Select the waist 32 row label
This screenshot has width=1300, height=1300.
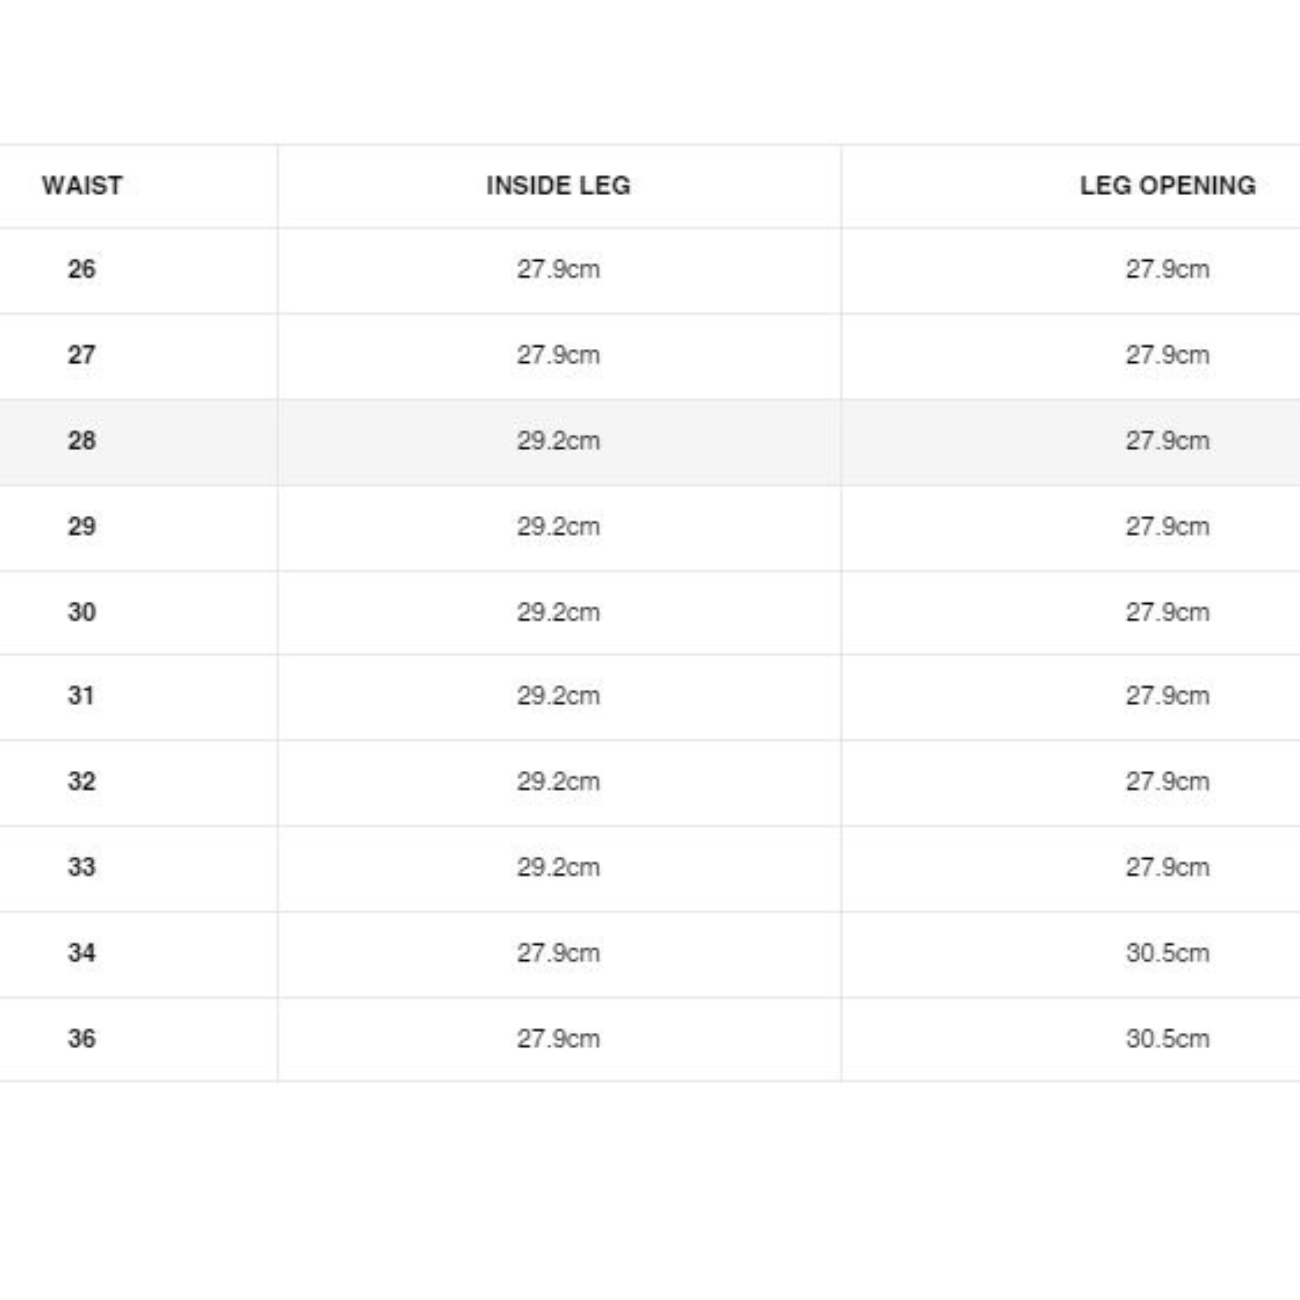pyautogui.click(x=82, y=782)
